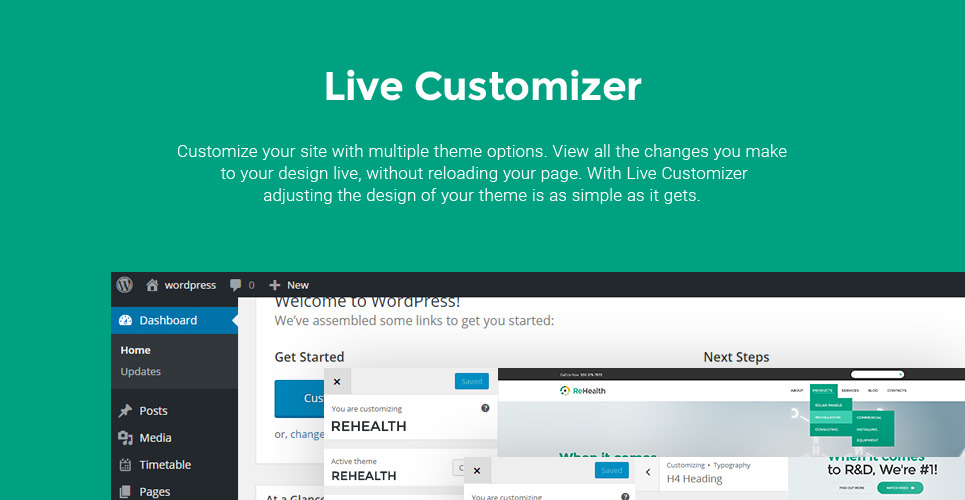
Task: Click the upper customizer Saved button
Action: click(472, 381)
